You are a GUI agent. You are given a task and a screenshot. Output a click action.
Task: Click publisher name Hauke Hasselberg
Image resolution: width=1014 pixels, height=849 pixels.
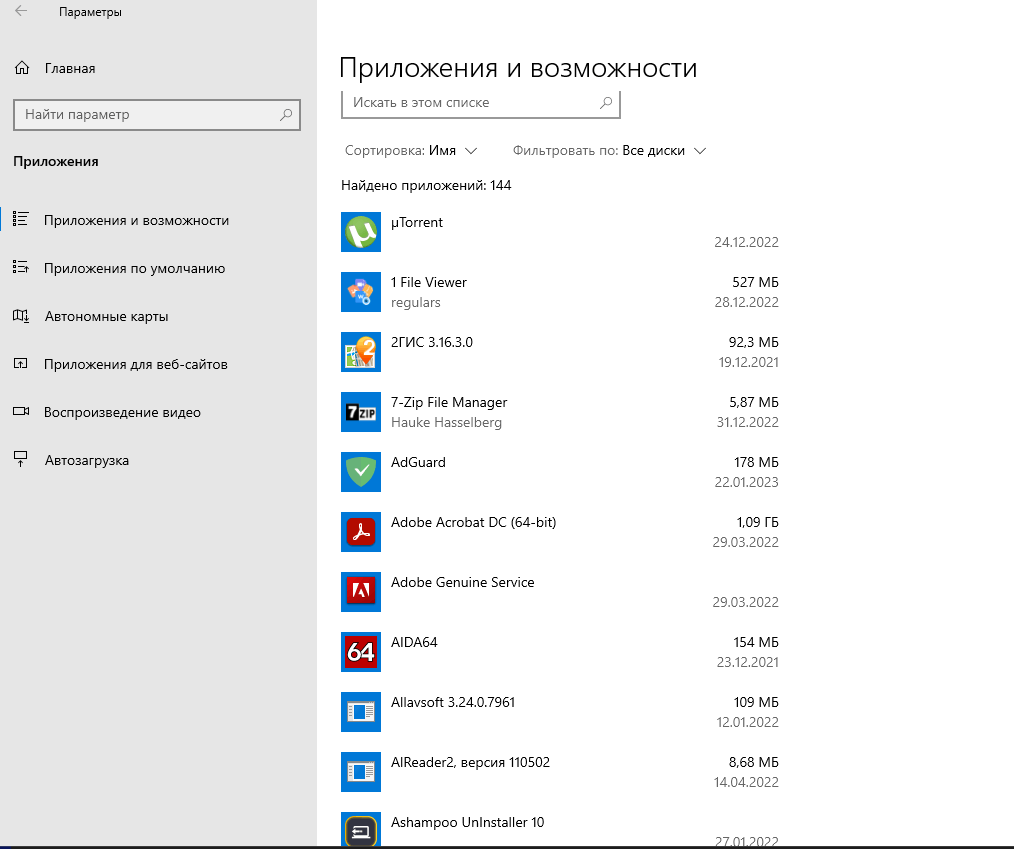[x=446, y=423]
